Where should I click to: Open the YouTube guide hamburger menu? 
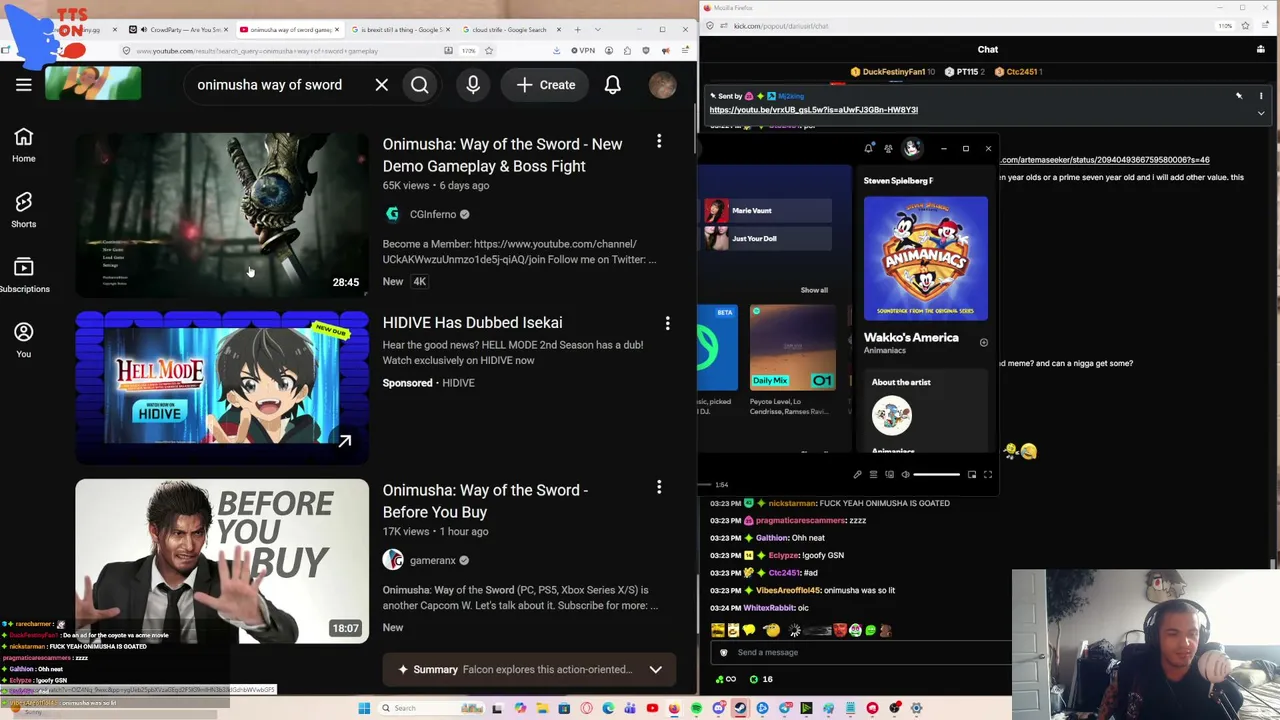pyautogui.click(x=24, y=85)
